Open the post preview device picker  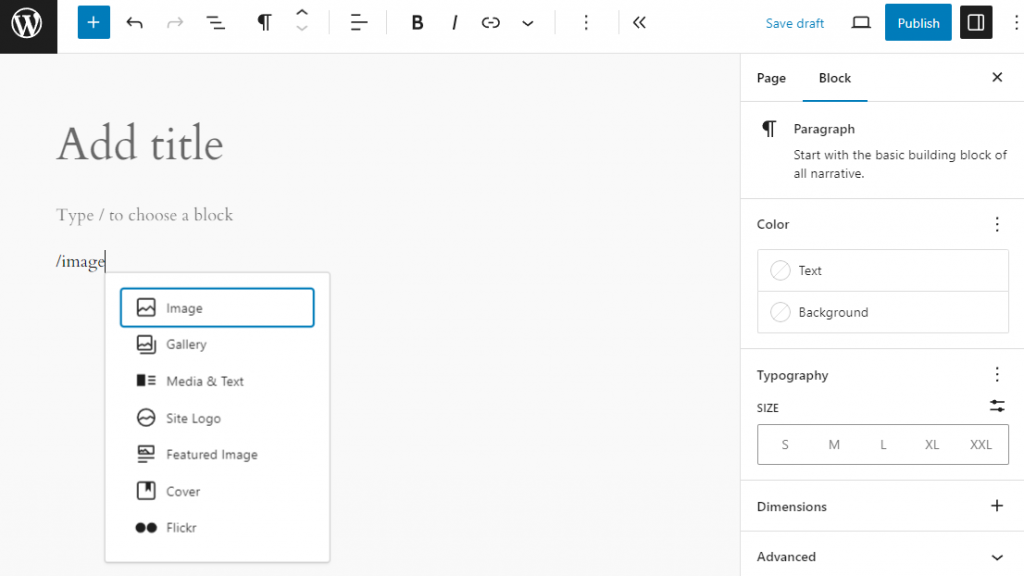coord(860,22)
